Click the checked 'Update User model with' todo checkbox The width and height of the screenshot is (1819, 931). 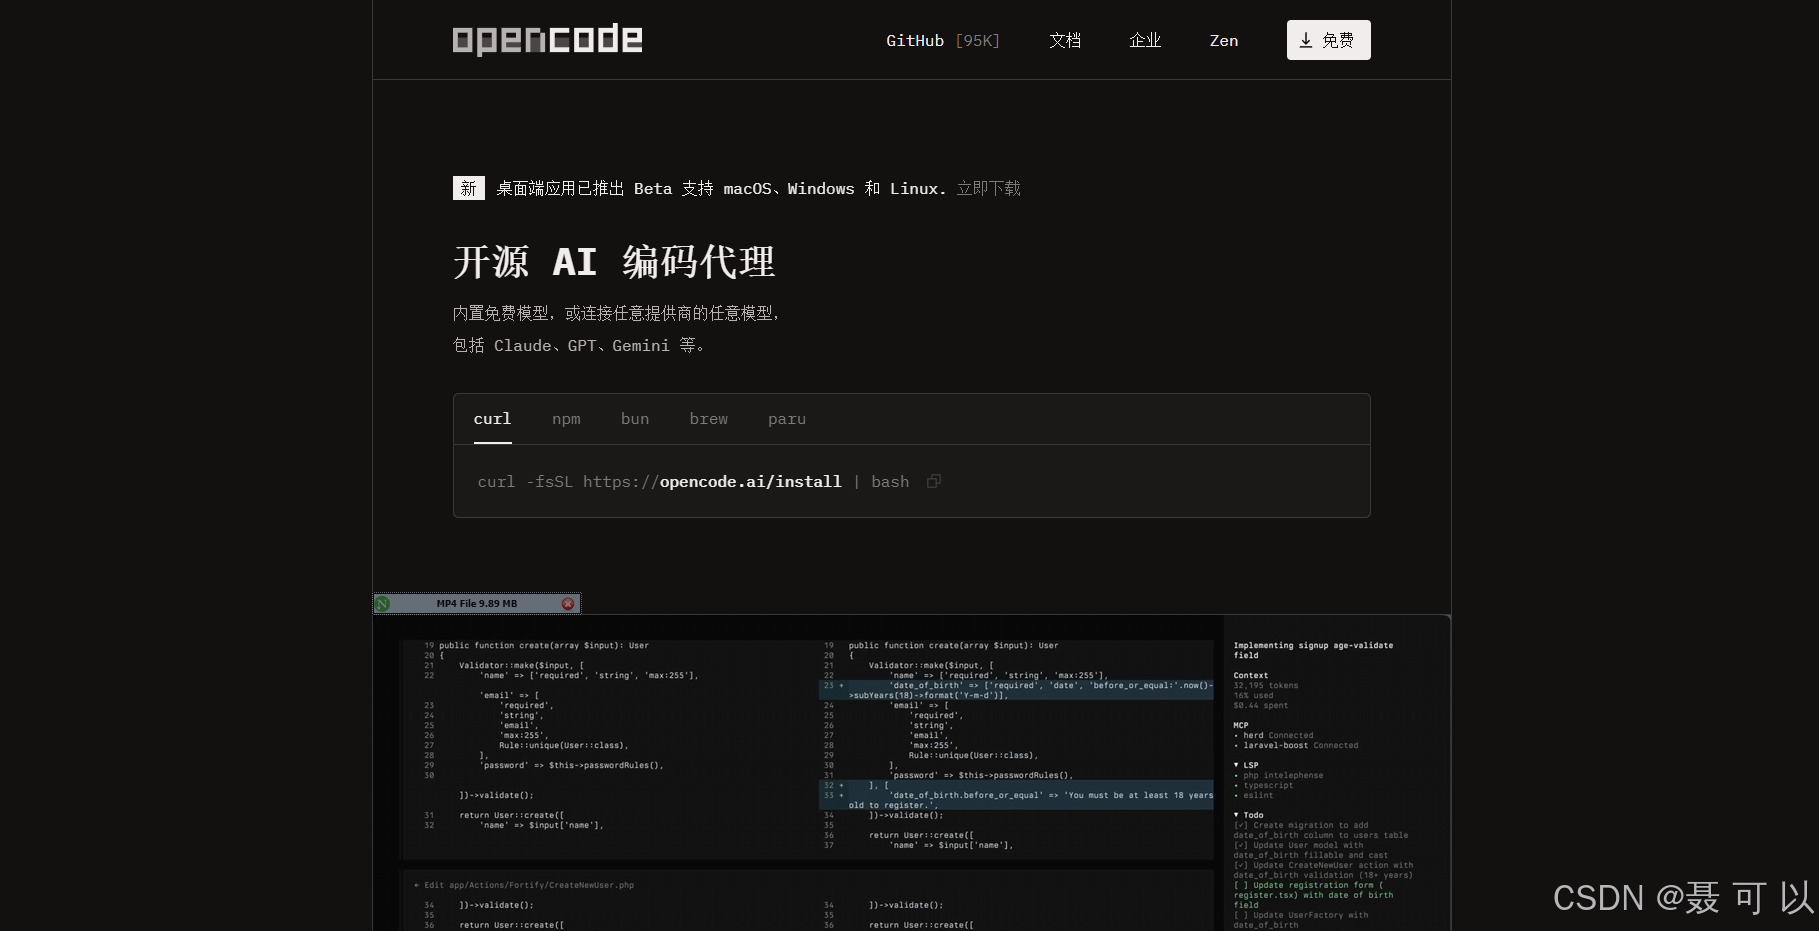pyautogui.click(x=1241, y=846)
